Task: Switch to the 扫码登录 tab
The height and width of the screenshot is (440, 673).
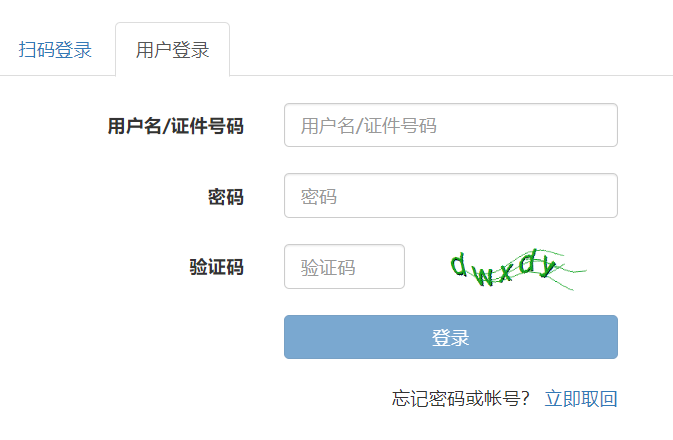Action: tap(55, 50)
